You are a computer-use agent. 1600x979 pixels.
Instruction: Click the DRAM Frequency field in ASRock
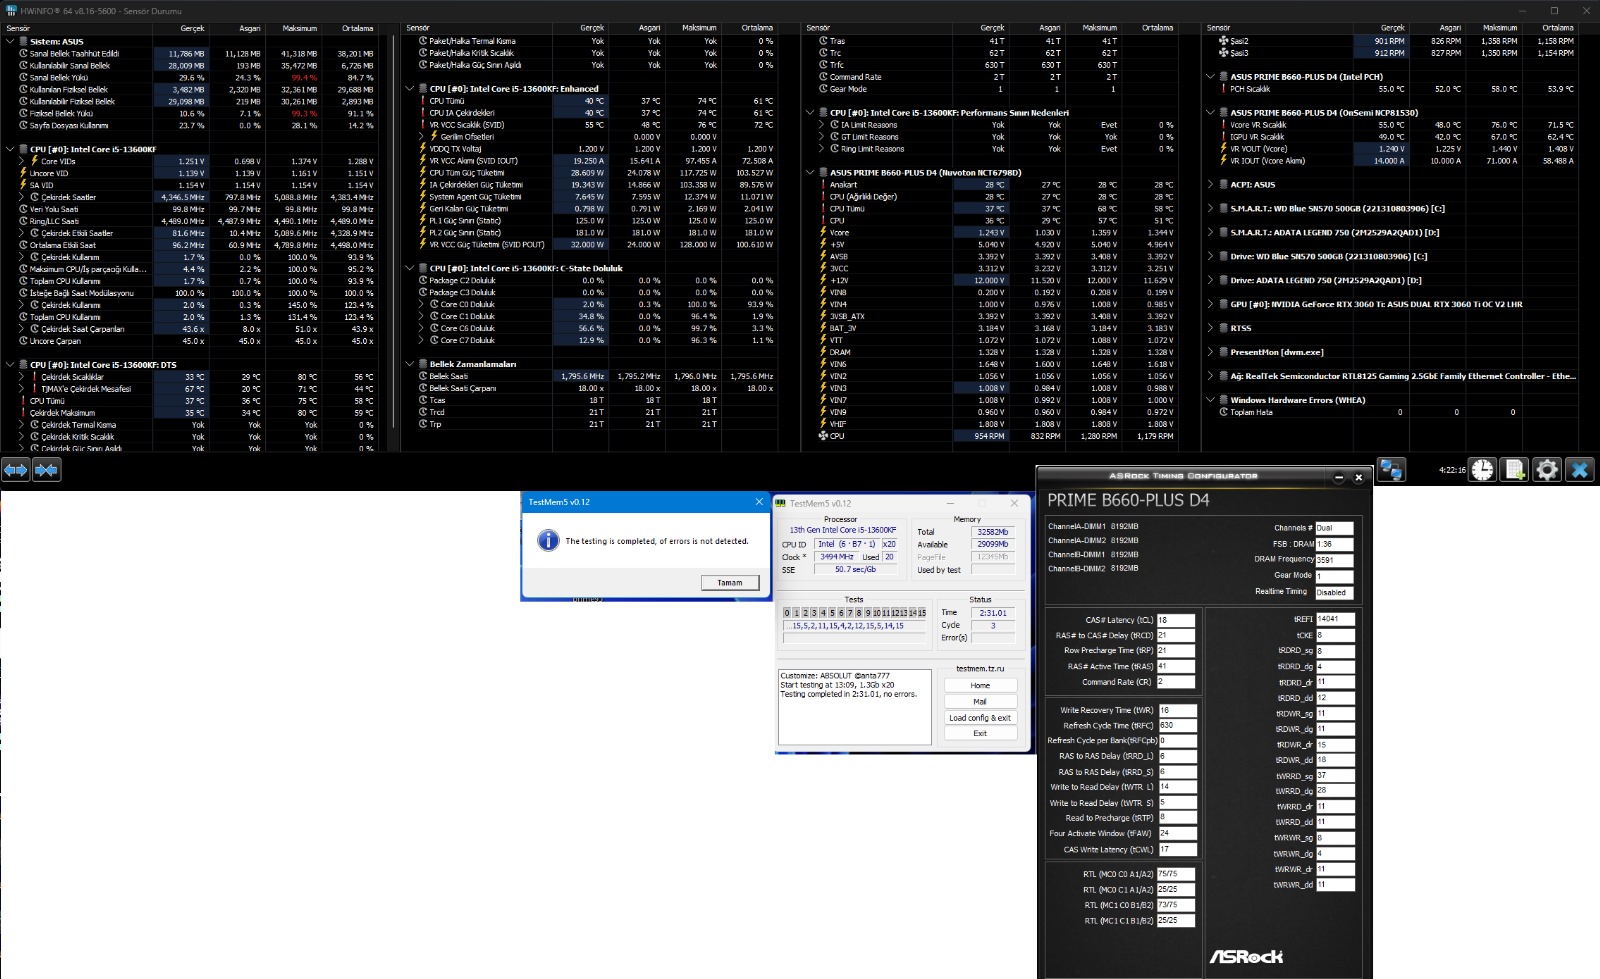point(1334,560)
